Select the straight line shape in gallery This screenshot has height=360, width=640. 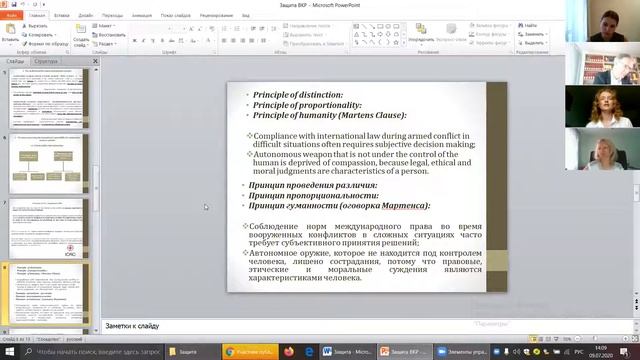(364, 26)
